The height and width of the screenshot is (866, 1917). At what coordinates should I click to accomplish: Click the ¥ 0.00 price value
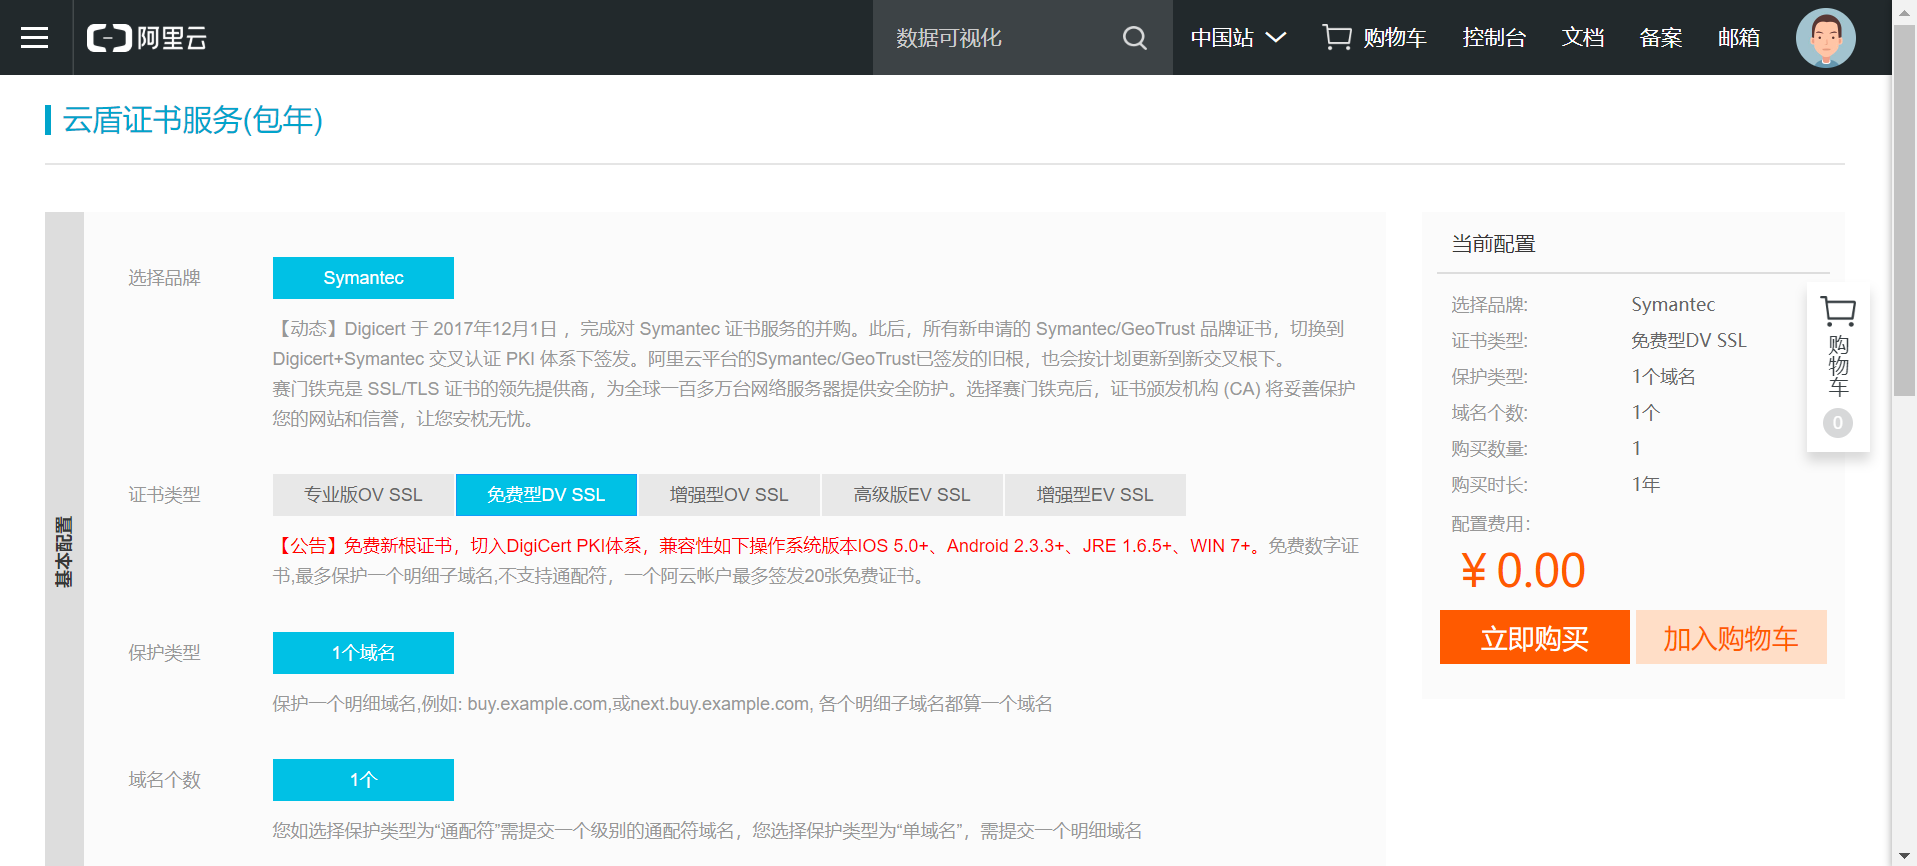coord(1523,571)
